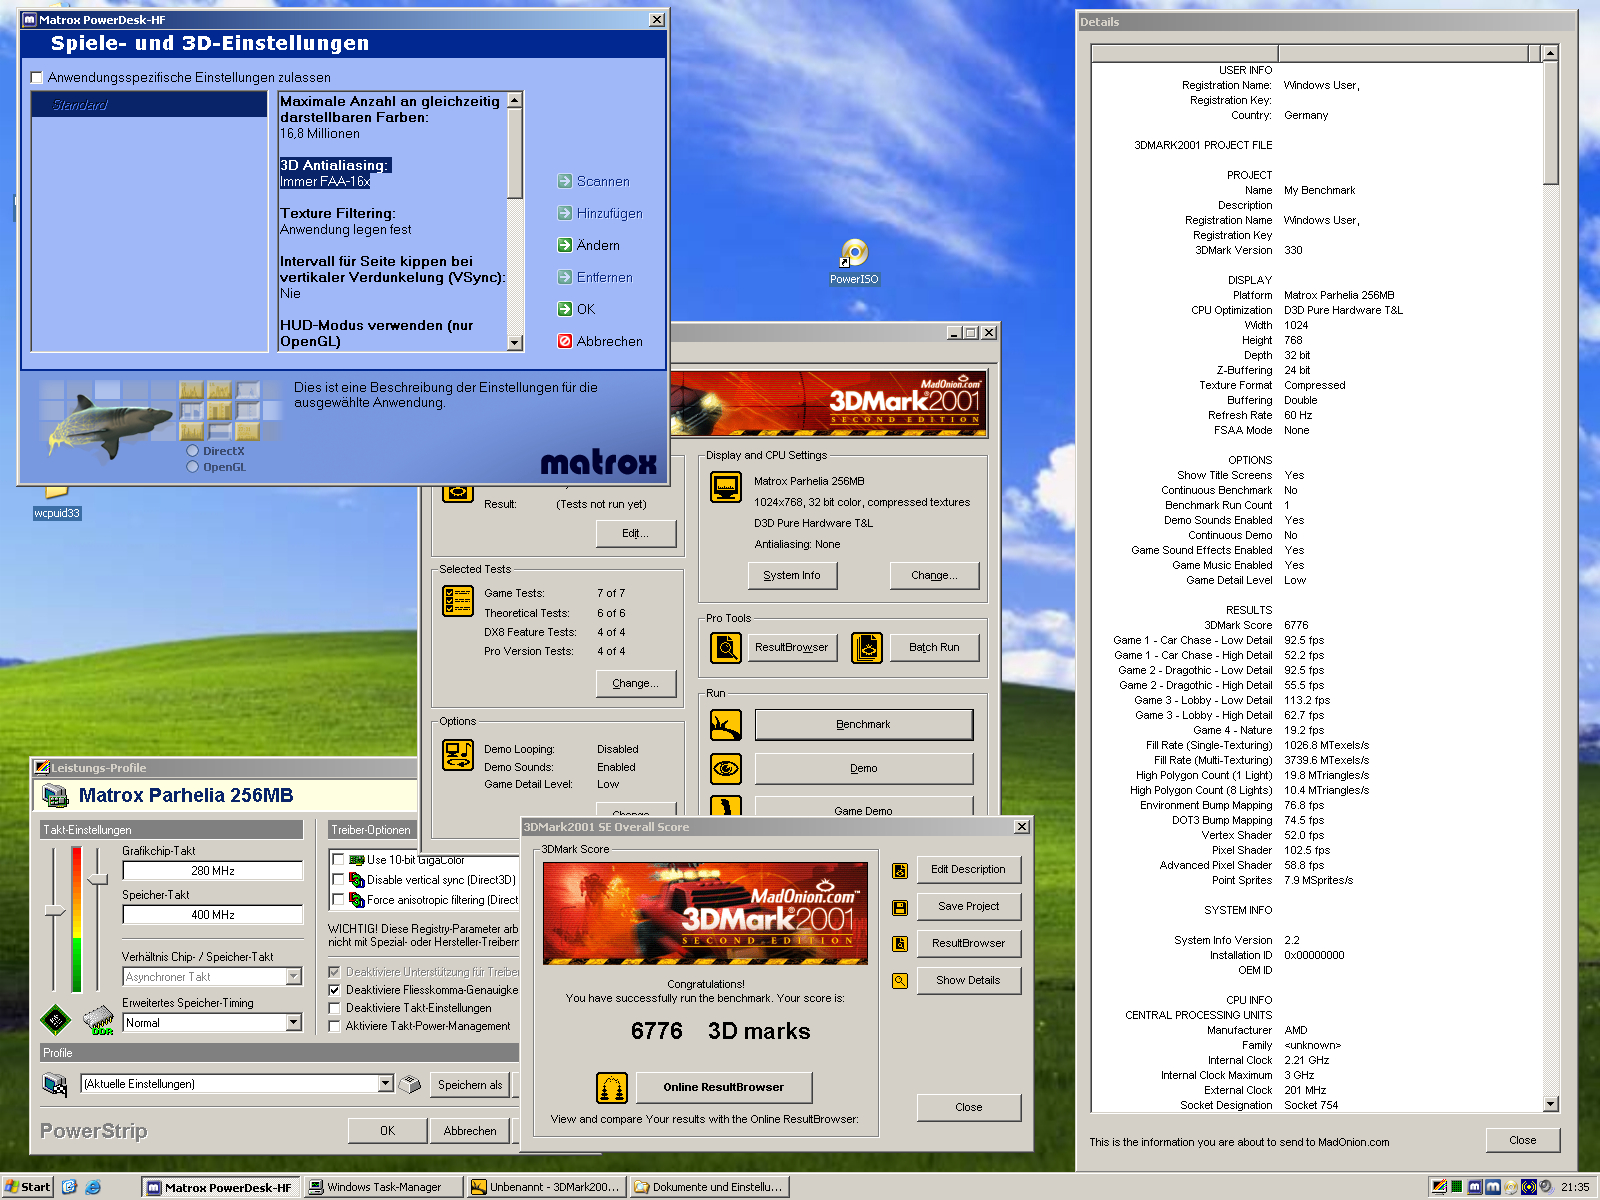Open the wcpuid33 desktop folder
Image resolution: width=1600 pixels, height=1200 pixels.
click(57, 501)
